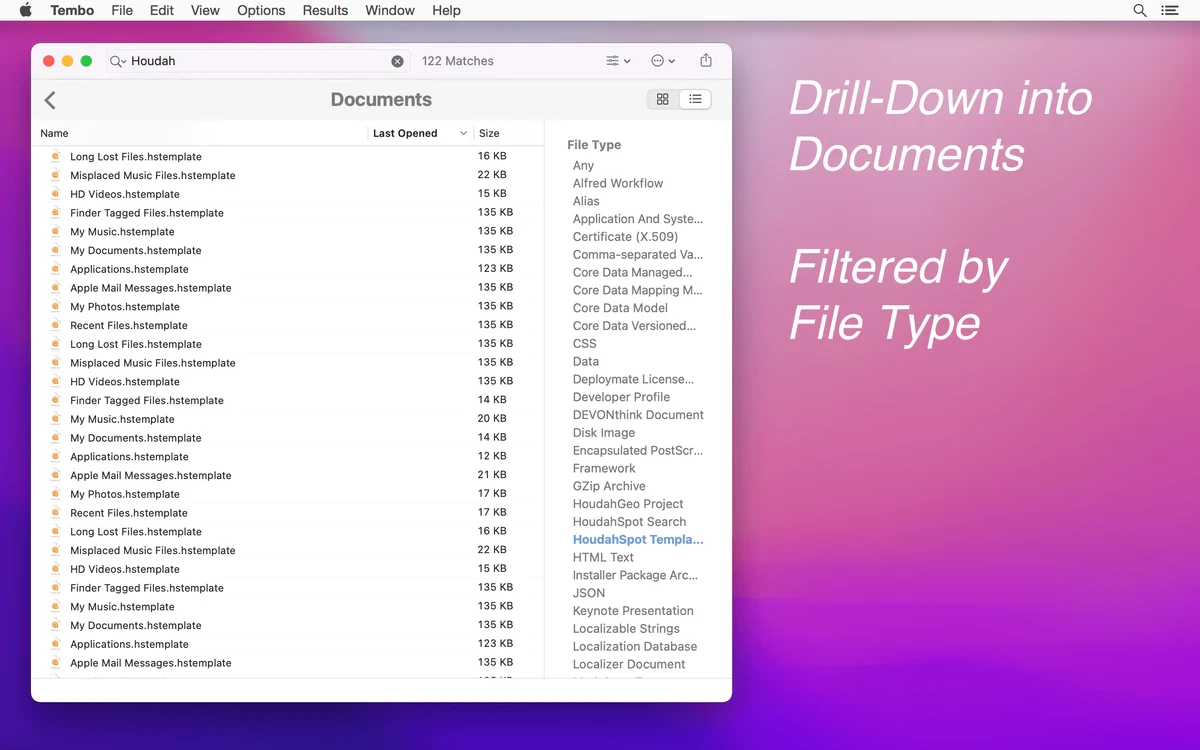Filter results by HTML Text
The image size is (1200, 750).
pyautogui.click(x=603, y=557)
